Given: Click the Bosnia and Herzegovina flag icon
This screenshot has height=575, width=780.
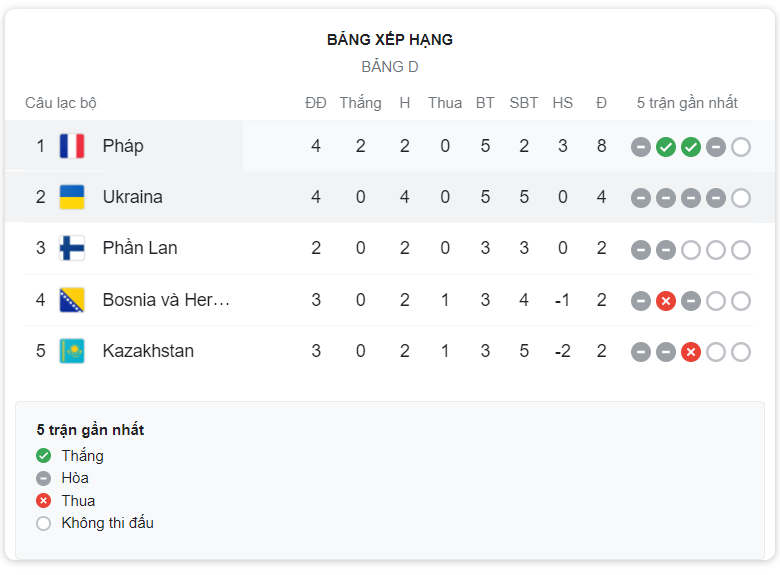Looking at the screenshot, I should pos(72,300).
